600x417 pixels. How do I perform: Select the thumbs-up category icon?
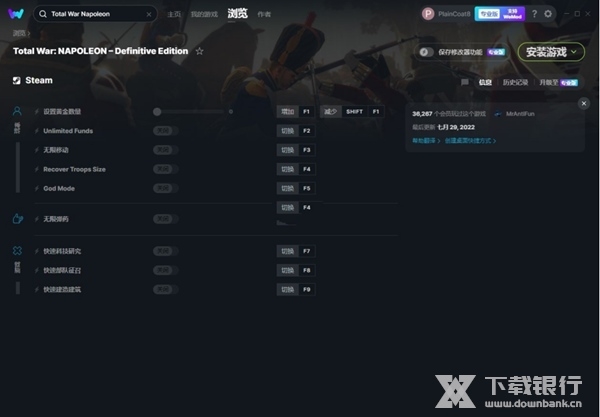tap(18, 218)
